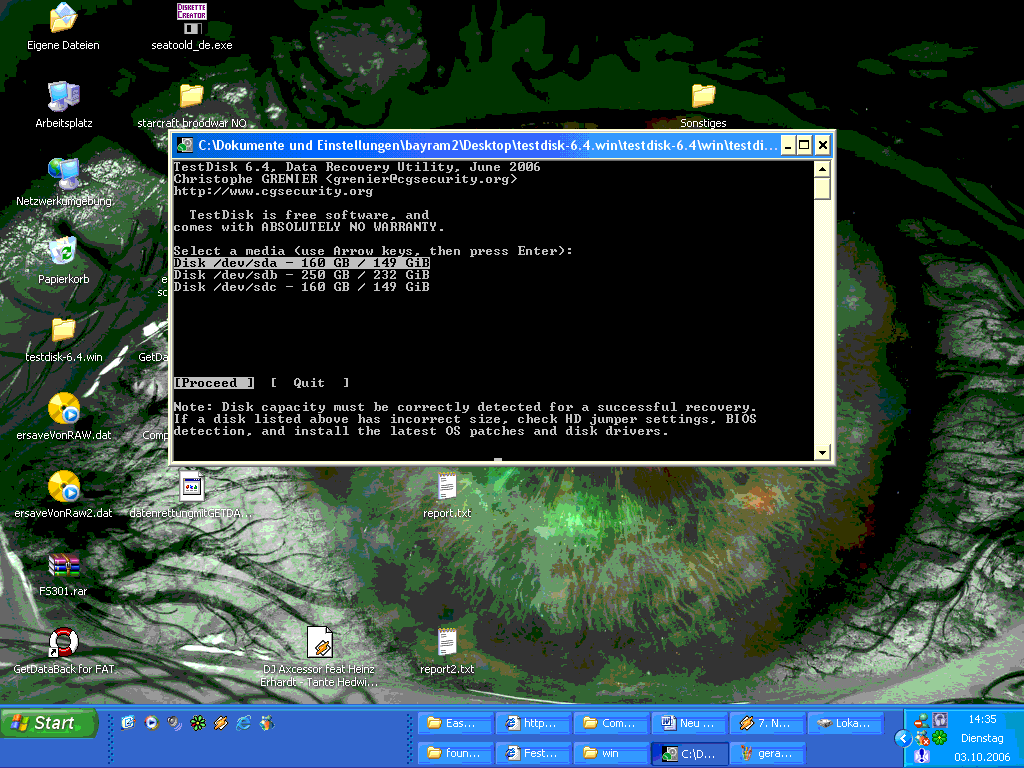
Task: Switch to the gera... taskbar button
Action: [x=767, y=753]
